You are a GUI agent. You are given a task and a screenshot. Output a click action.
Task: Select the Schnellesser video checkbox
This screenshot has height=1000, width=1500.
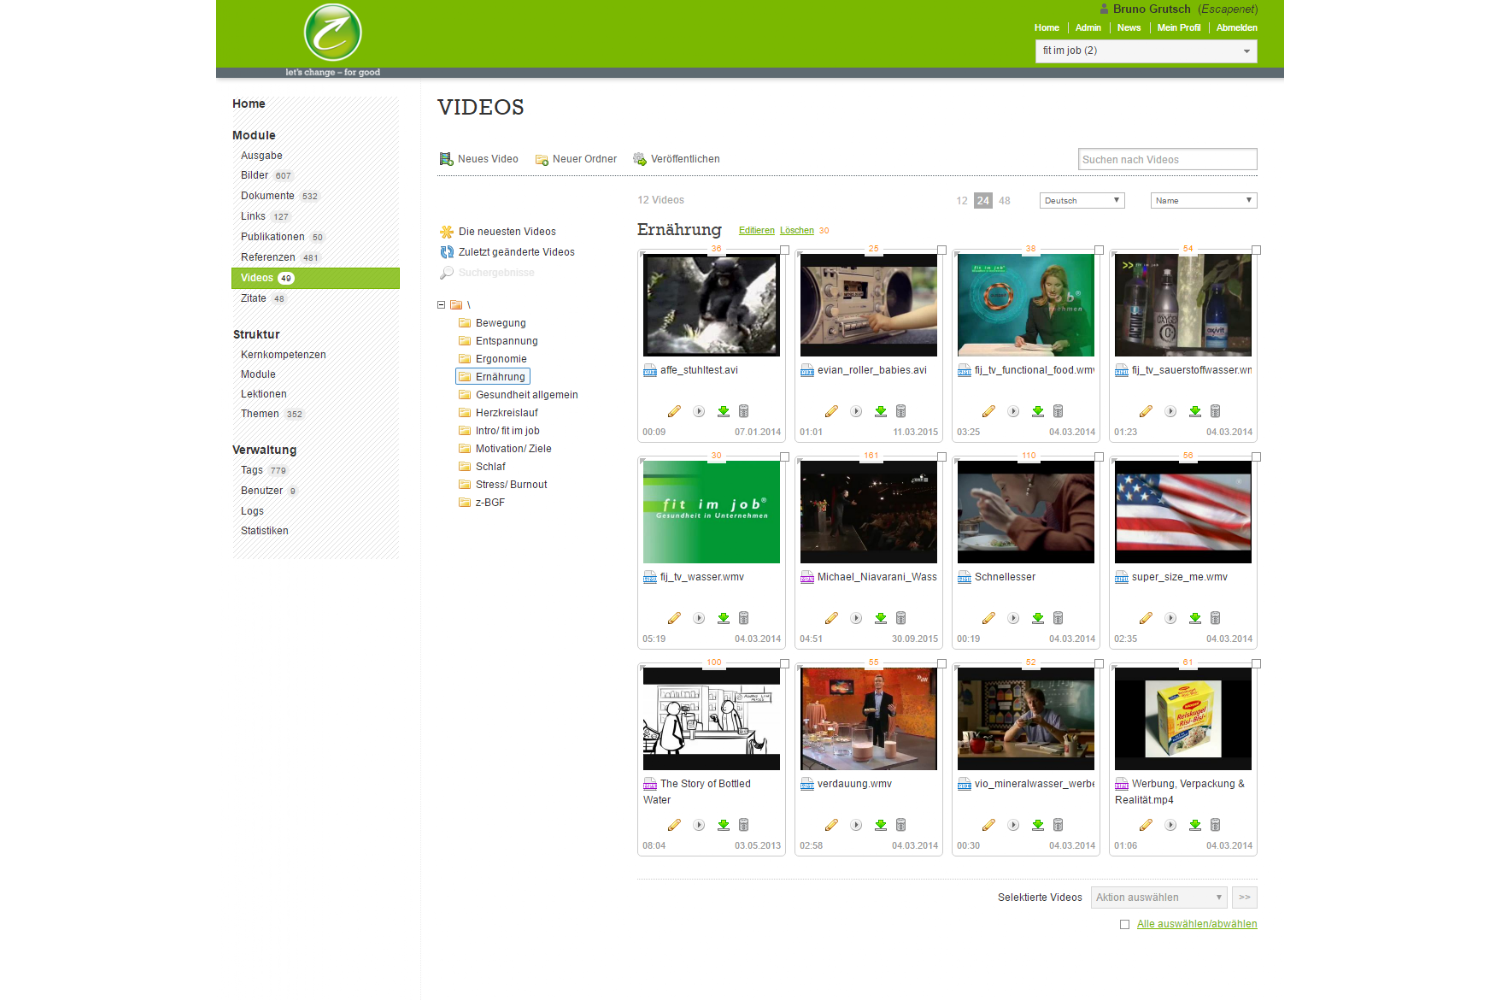[1099, 457]
